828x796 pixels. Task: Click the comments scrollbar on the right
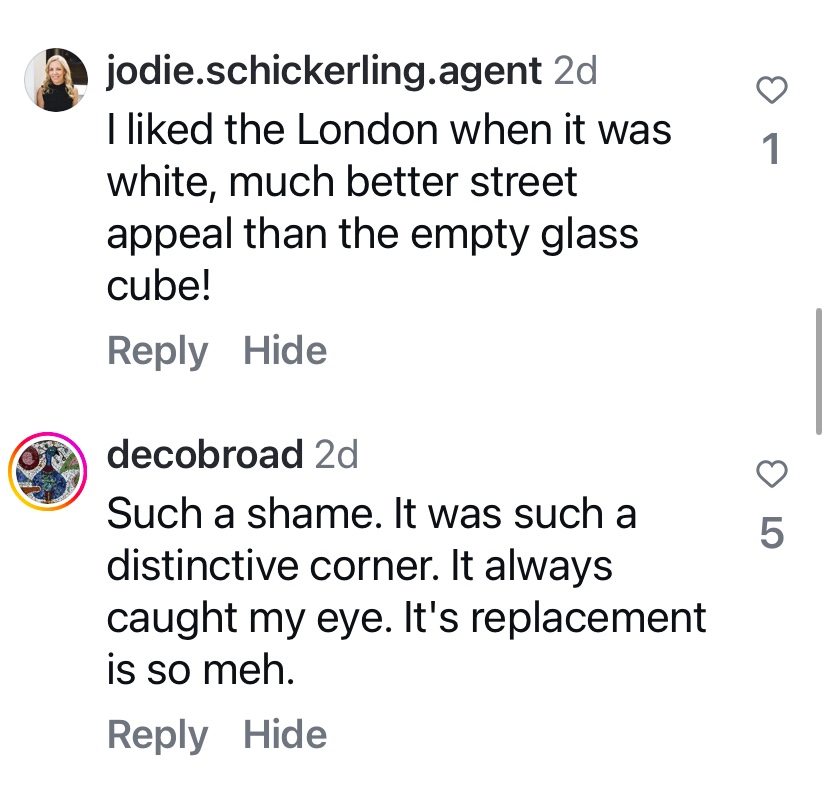(819, 370)
